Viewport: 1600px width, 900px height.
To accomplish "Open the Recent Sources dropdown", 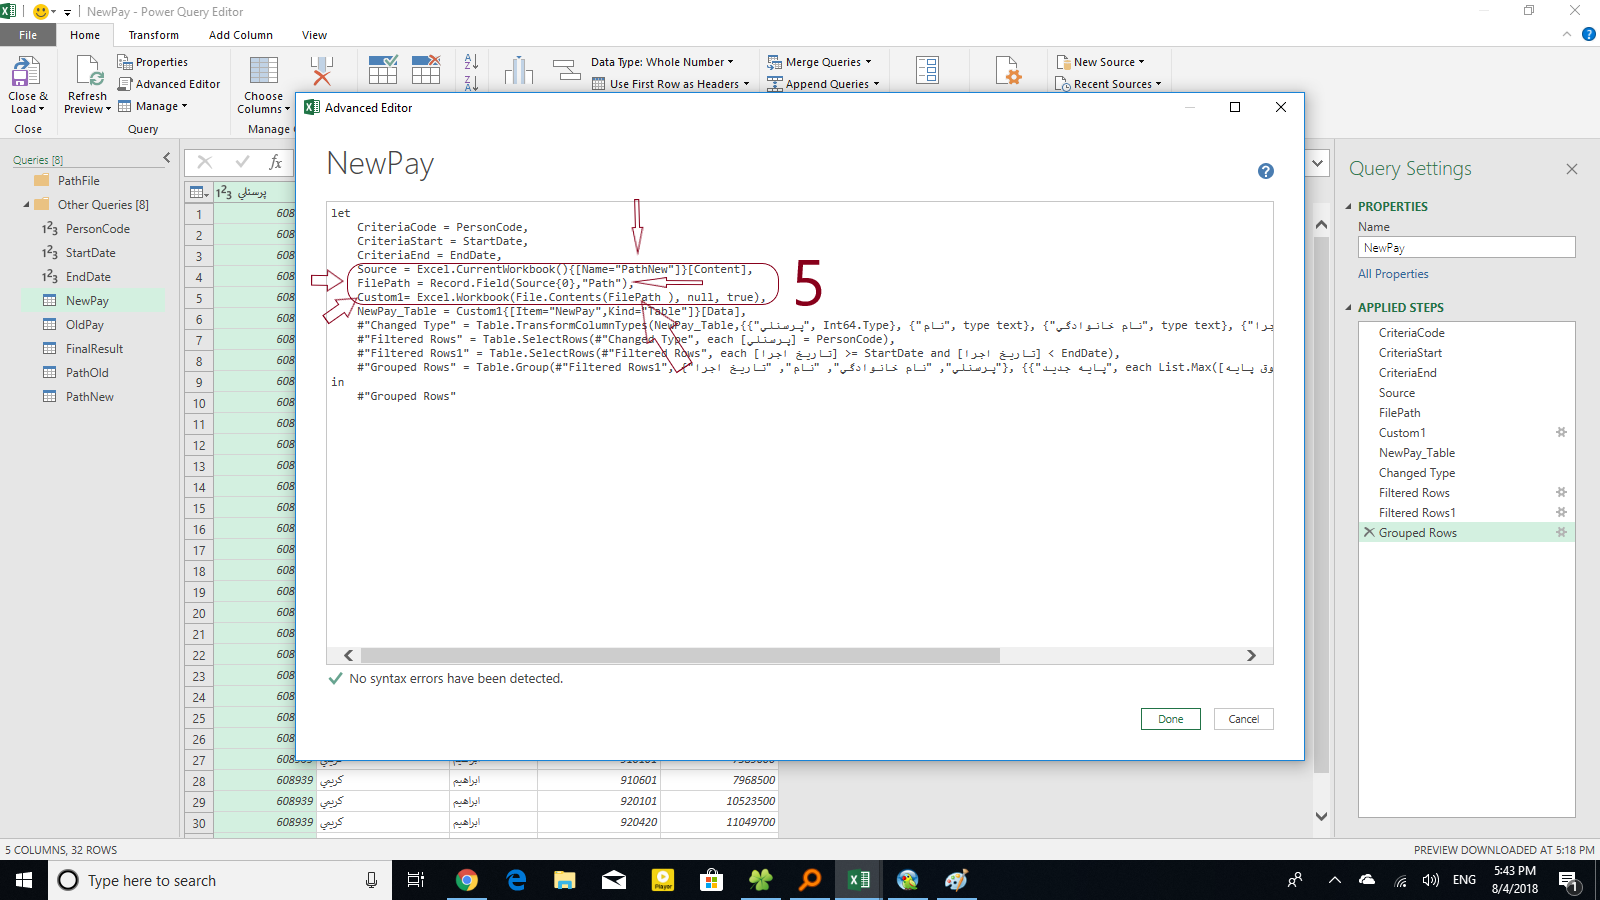I will pos(1108,84).
